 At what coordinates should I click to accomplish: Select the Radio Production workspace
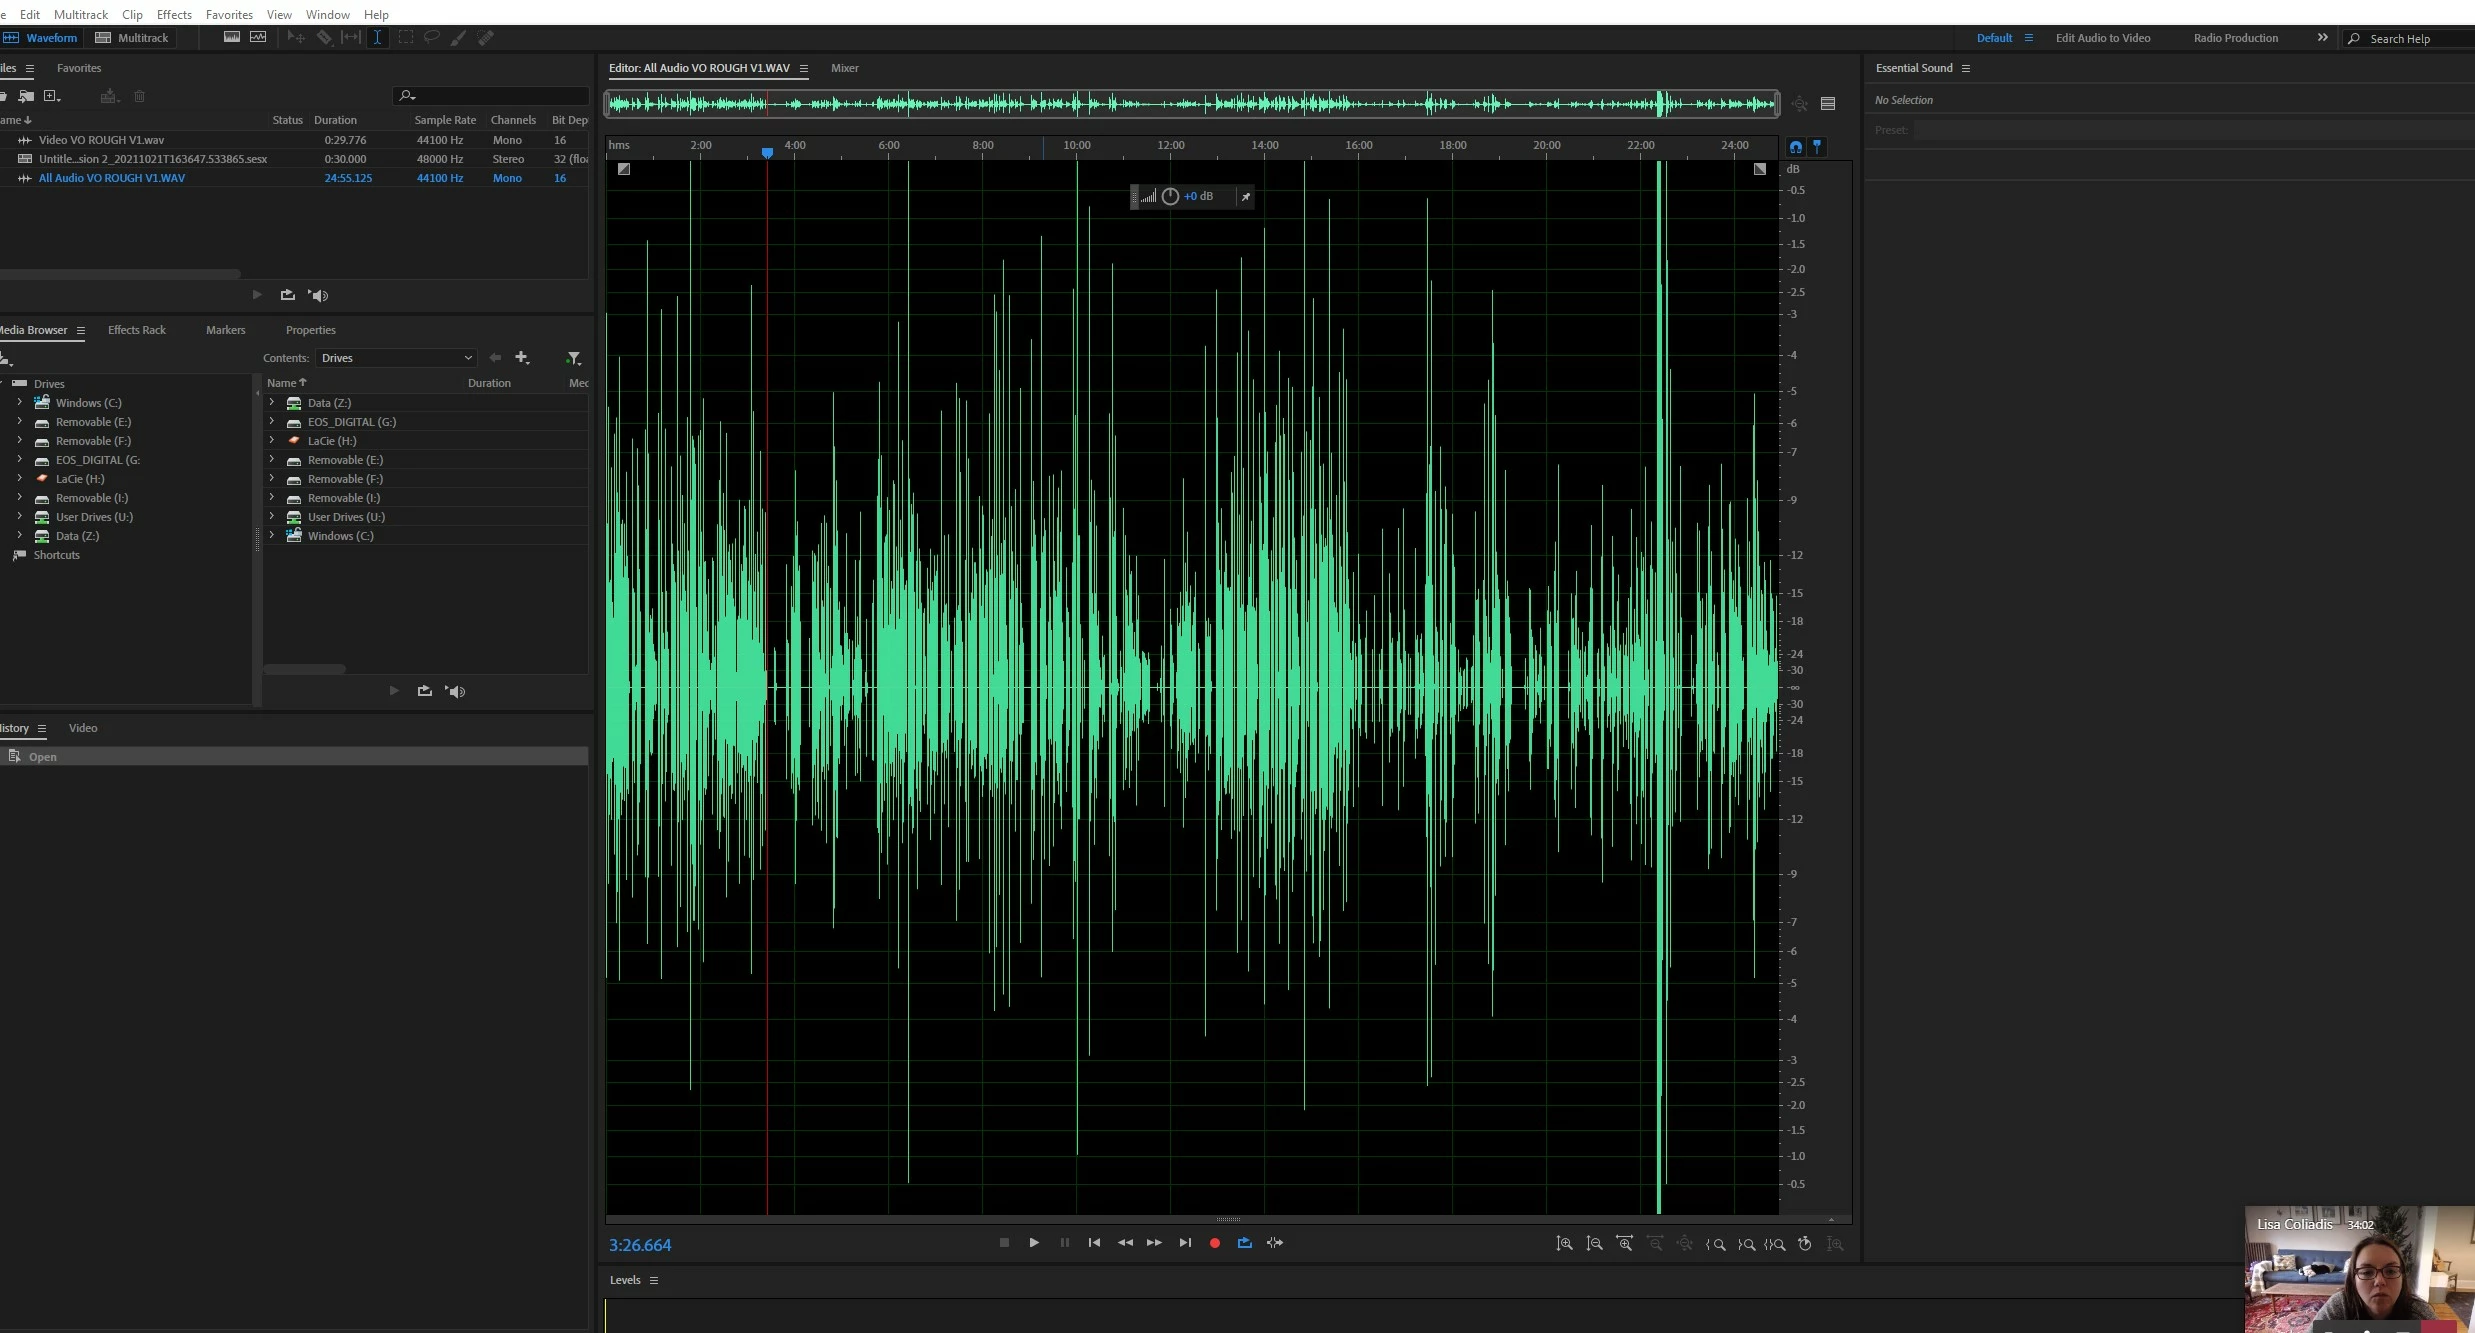click(x=2235, y=38)
